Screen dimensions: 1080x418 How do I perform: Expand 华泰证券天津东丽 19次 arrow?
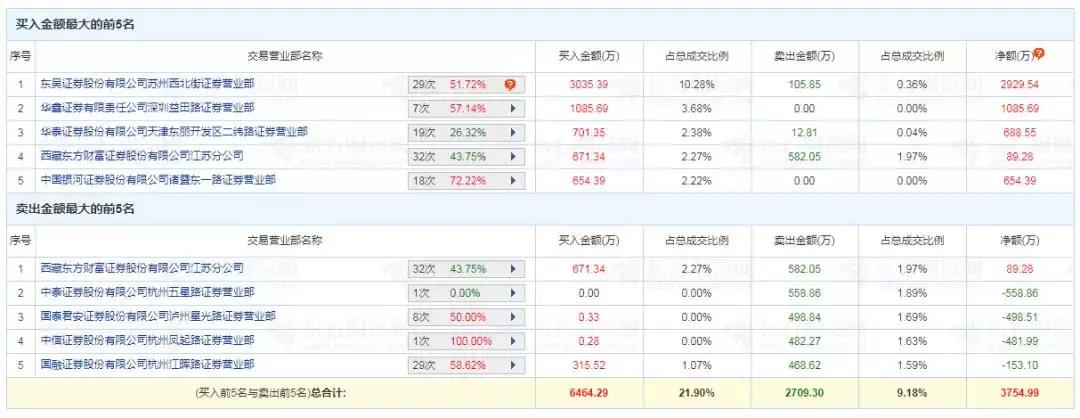point(512,133)
